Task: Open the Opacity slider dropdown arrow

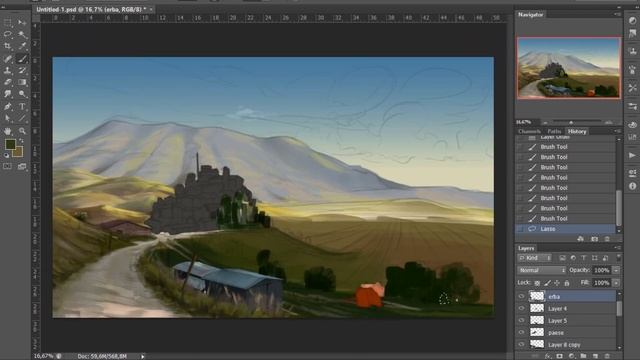Action: pyautogui.click(x=616, y=270)
